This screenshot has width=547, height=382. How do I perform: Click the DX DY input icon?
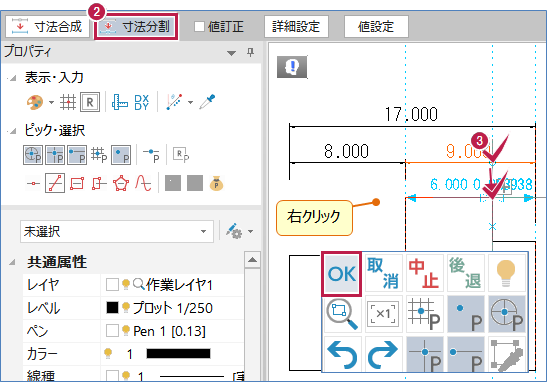click(x=141, y=102)
